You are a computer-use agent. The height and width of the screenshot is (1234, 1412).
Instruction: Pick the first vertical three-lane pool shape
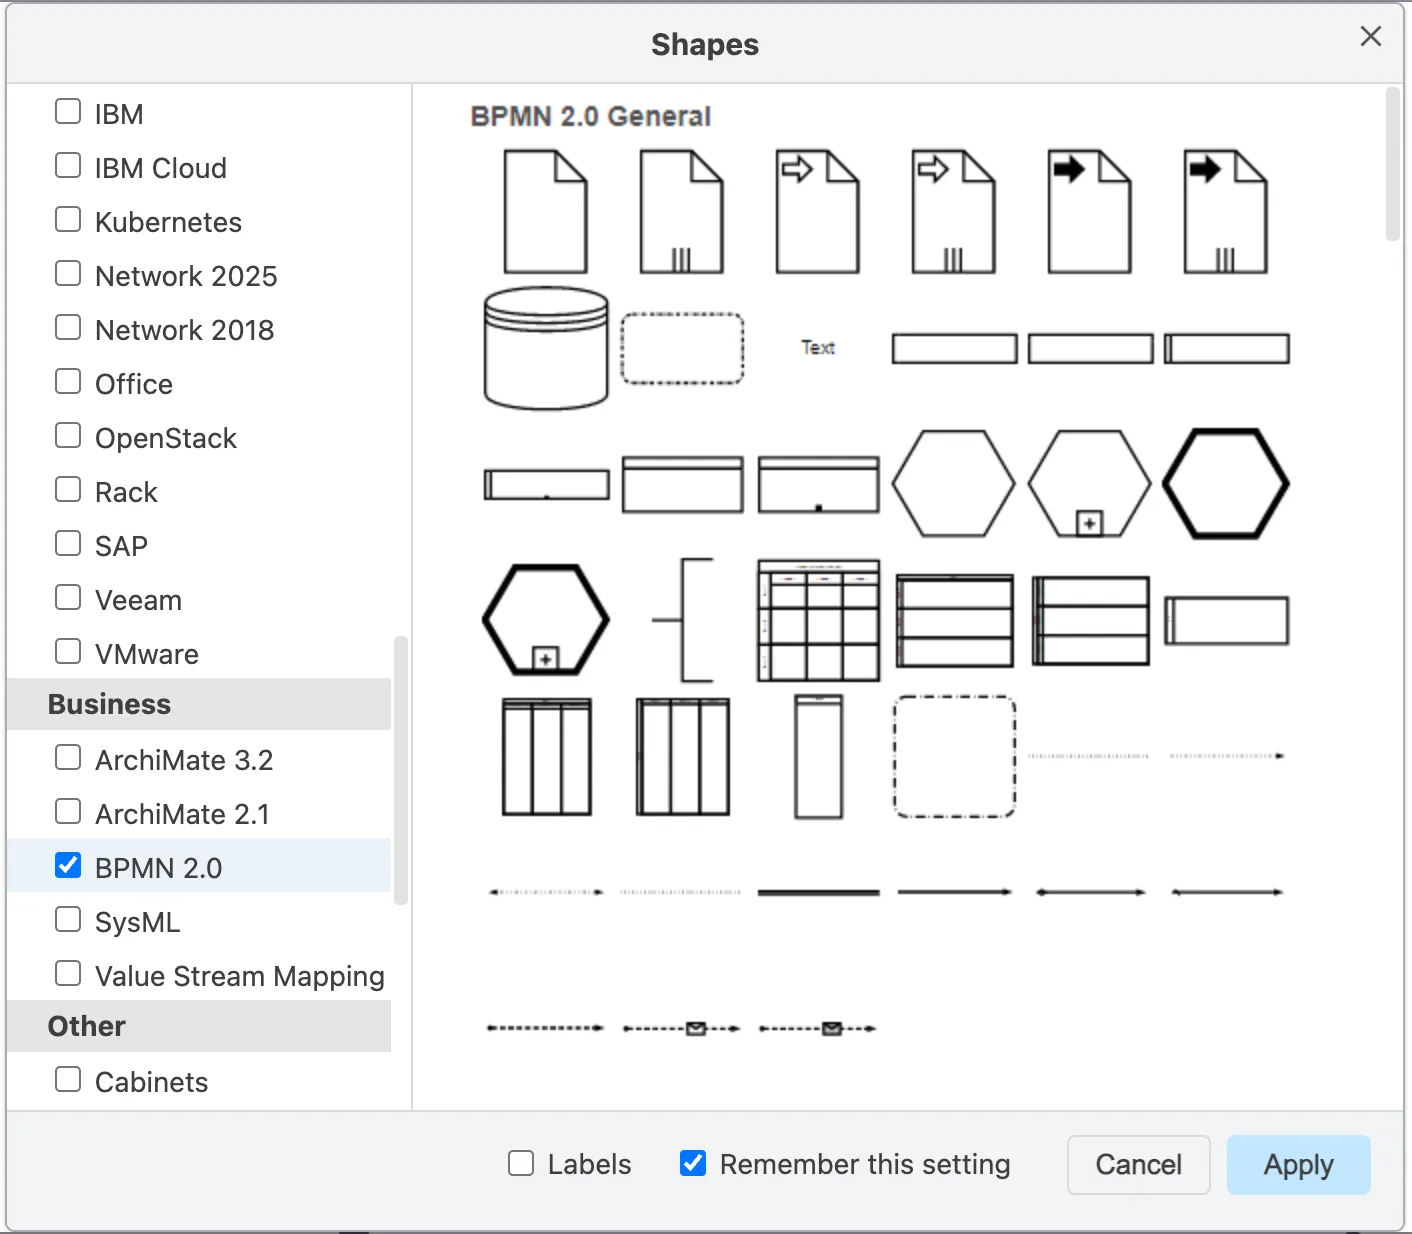pos(546,756)
